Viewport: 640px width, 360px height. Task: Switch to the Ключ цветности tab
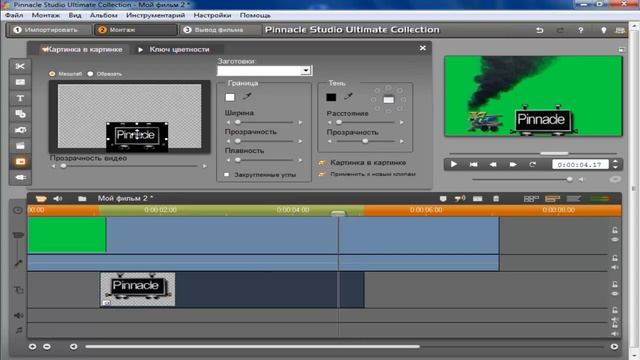pos(179,49)
